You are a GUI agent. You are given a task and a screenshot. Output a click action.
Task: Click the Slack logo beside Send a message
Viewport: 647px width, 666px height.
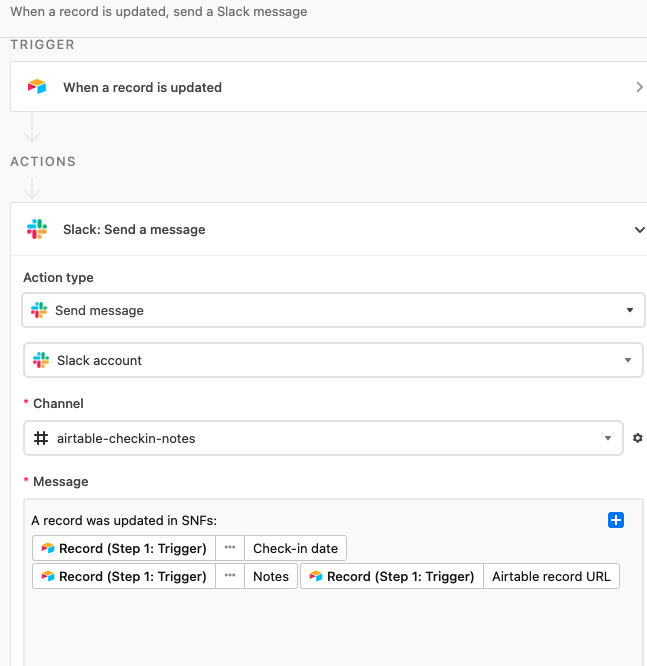[x=37, y=229]
